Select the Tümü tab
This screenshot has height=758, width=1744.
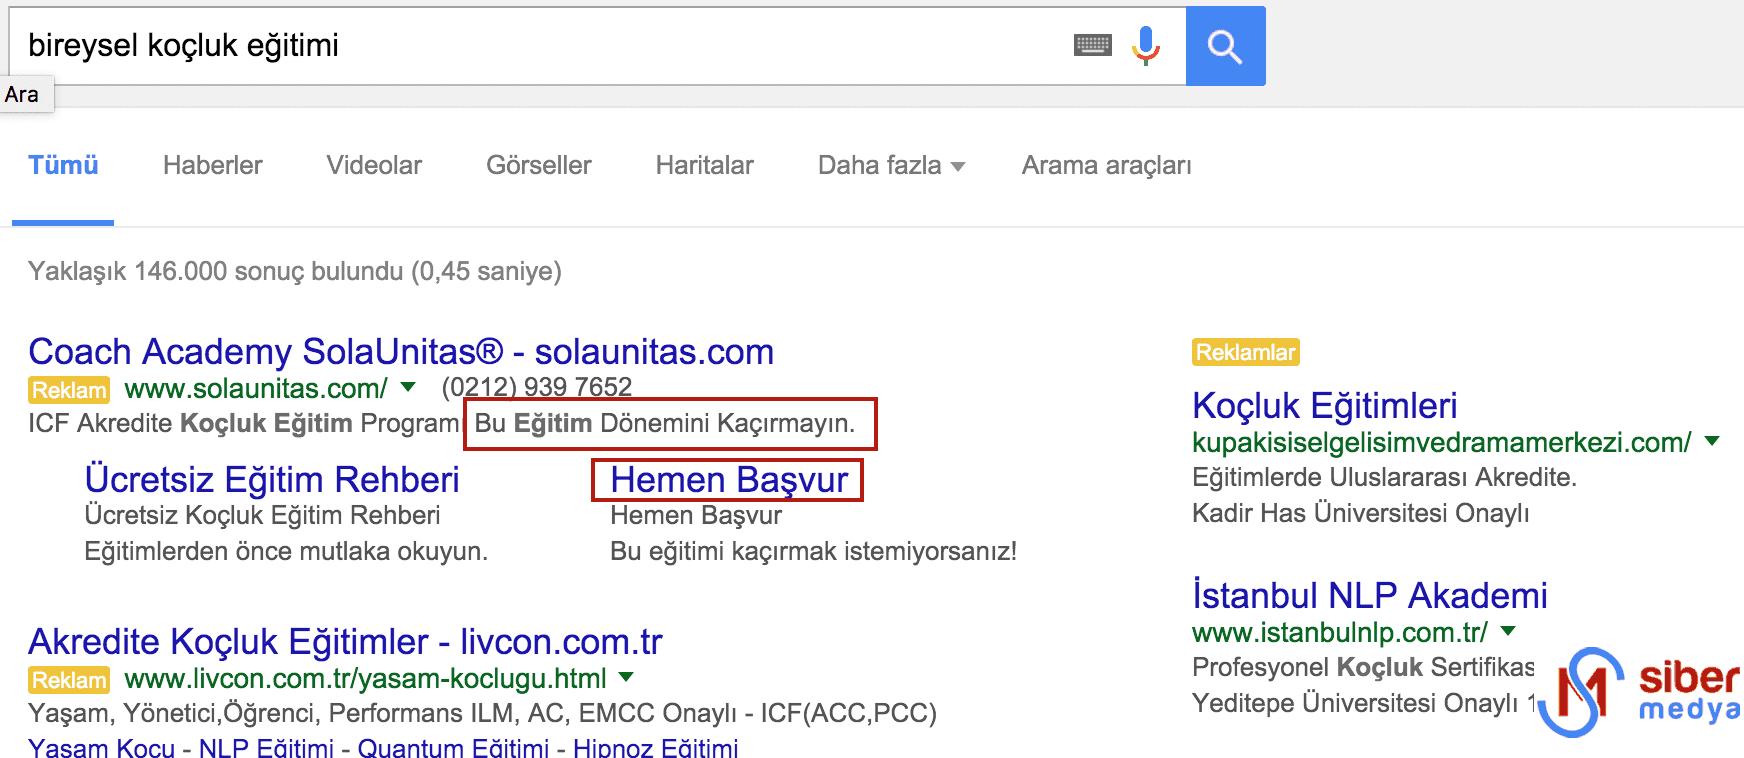click(x=63, y=165)
